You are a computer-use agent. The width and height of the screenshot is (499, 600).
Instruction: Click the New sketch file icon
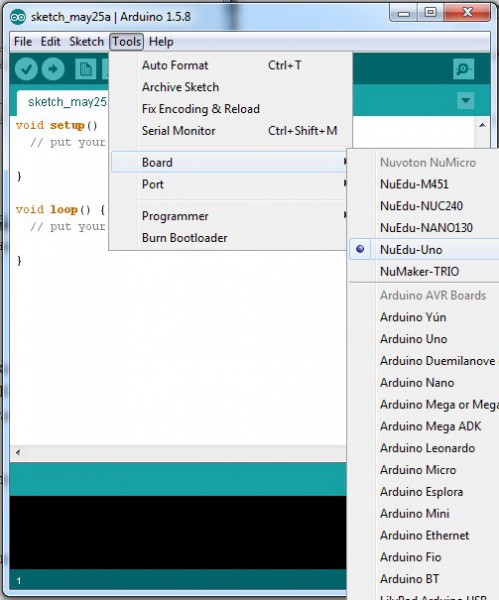(x=85, y=69)
